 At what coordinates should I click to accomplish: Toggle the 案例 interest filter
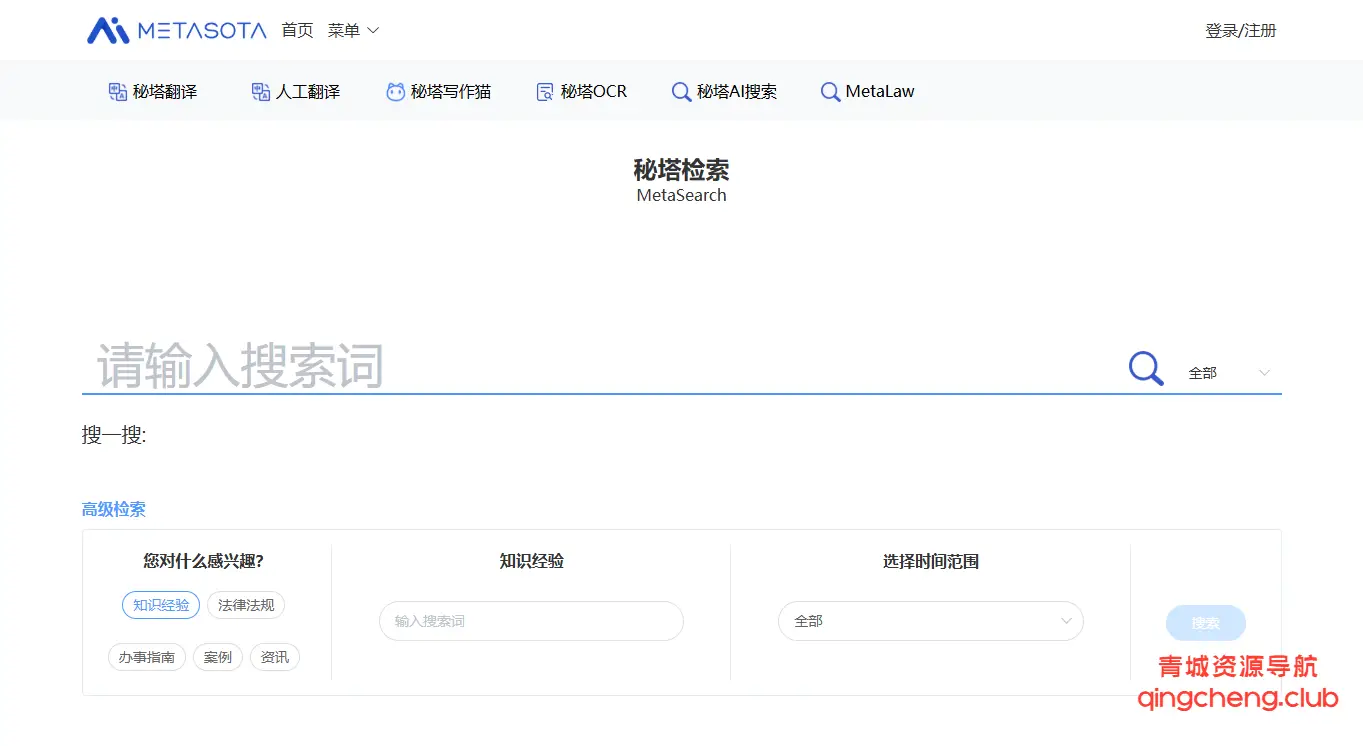point(217,657)
